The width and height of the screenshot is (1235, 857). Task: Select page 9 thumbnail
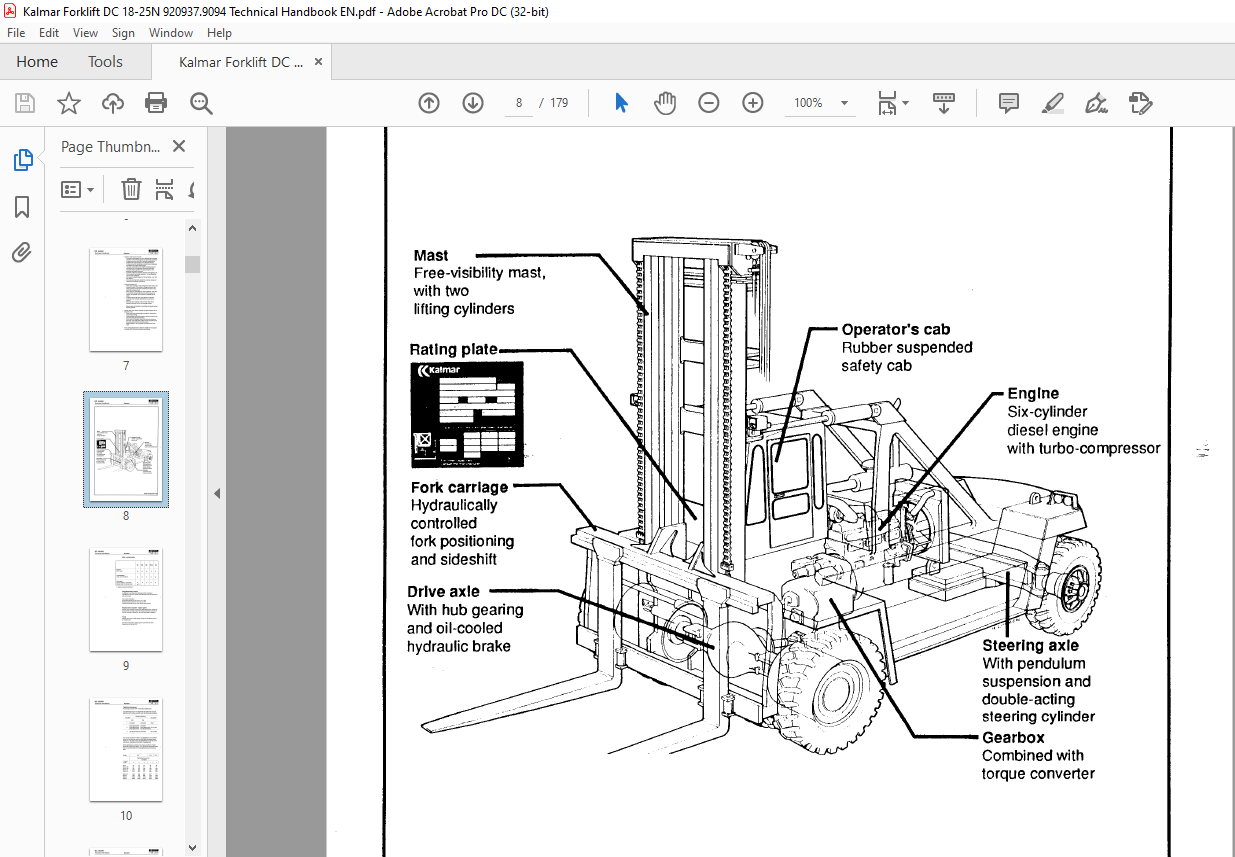[x=126, y=598]
